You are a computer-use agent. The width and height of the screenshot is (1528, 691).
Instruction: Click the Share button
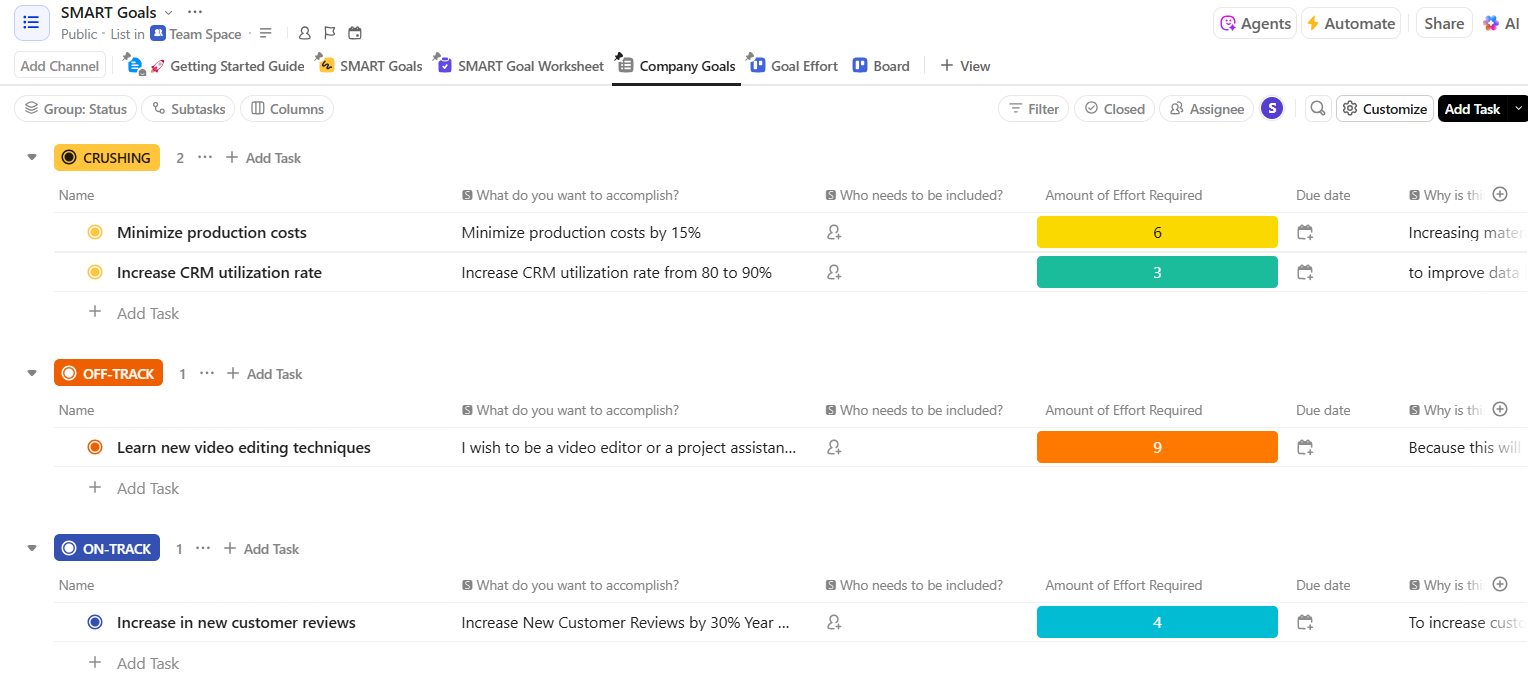(x=1443, y=23)
